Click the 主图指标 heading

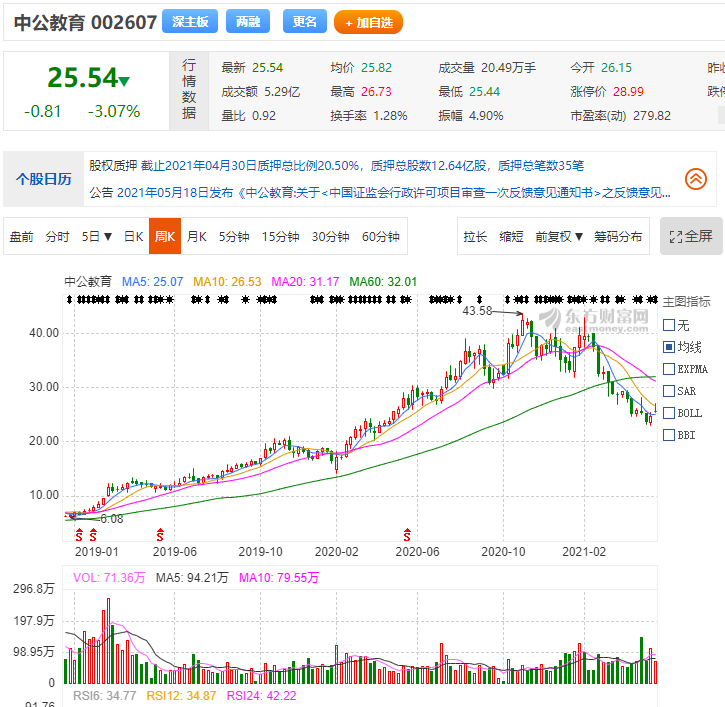click(x=686, y=302)
